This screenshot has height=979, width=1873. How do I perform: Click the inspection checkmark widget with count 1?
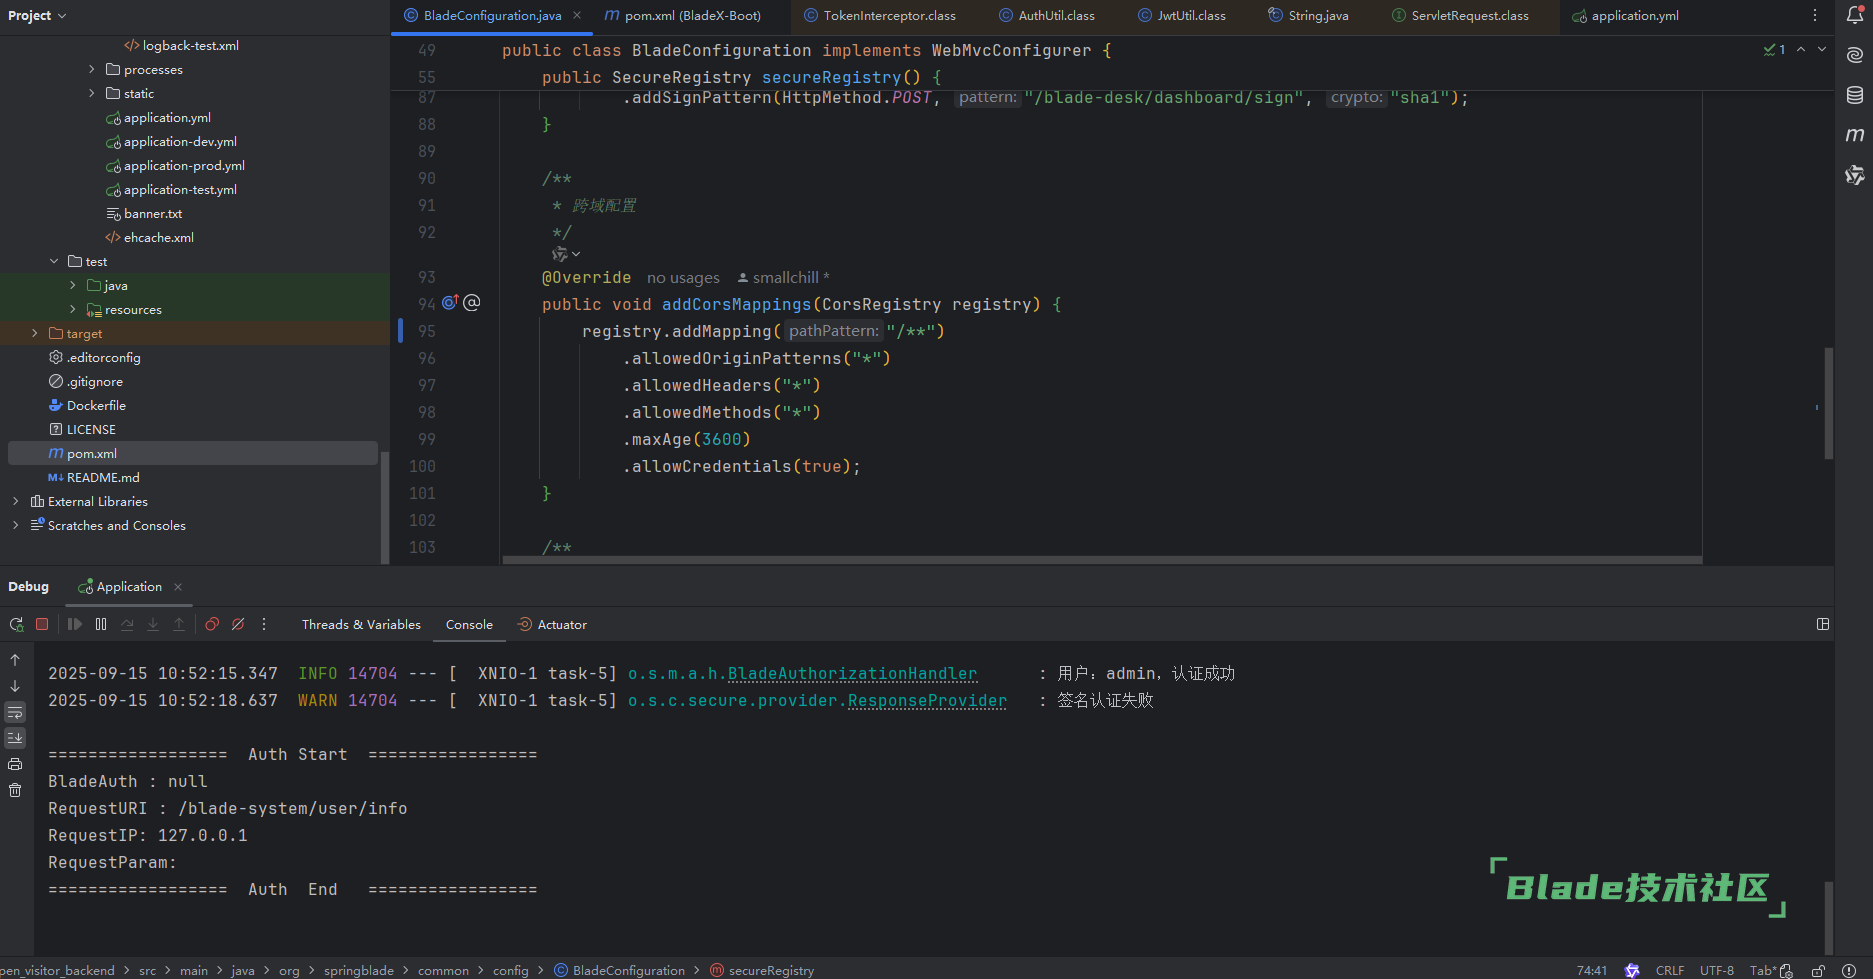click(x=1775, y=49)
